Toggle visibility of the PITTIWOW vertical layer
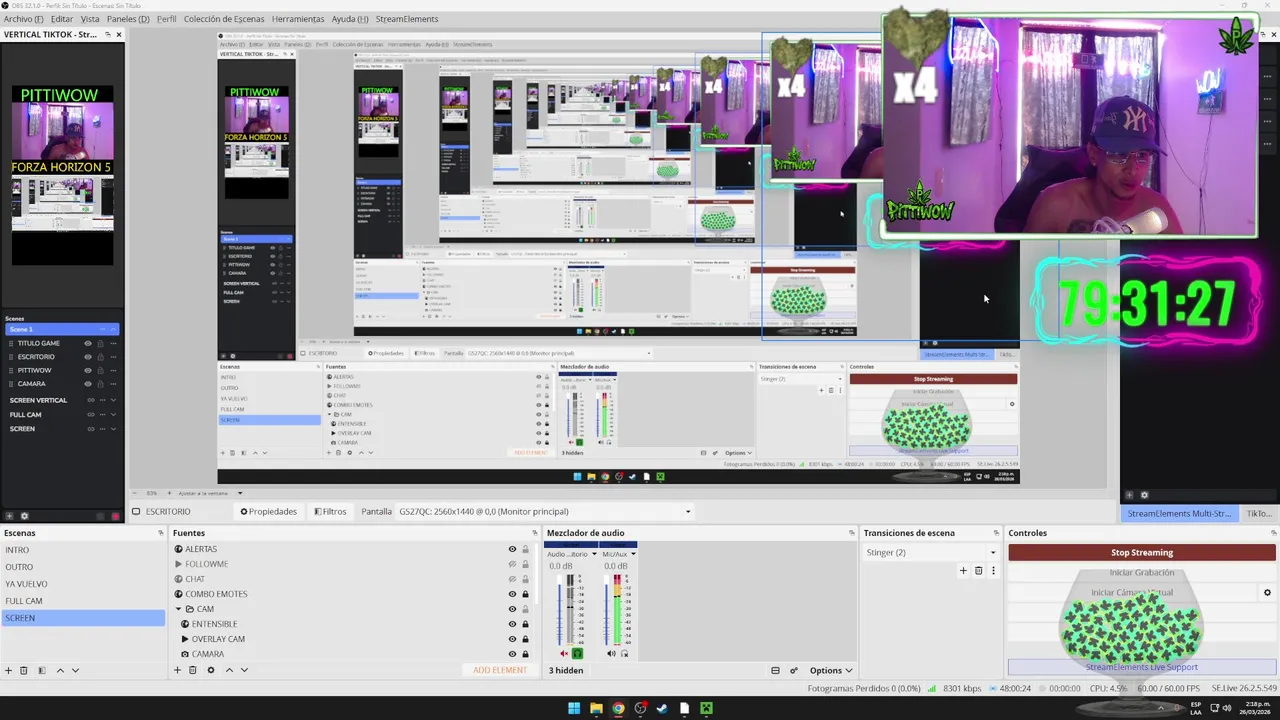The width and height of the screenshot is (1280, 720). point(88,370)
